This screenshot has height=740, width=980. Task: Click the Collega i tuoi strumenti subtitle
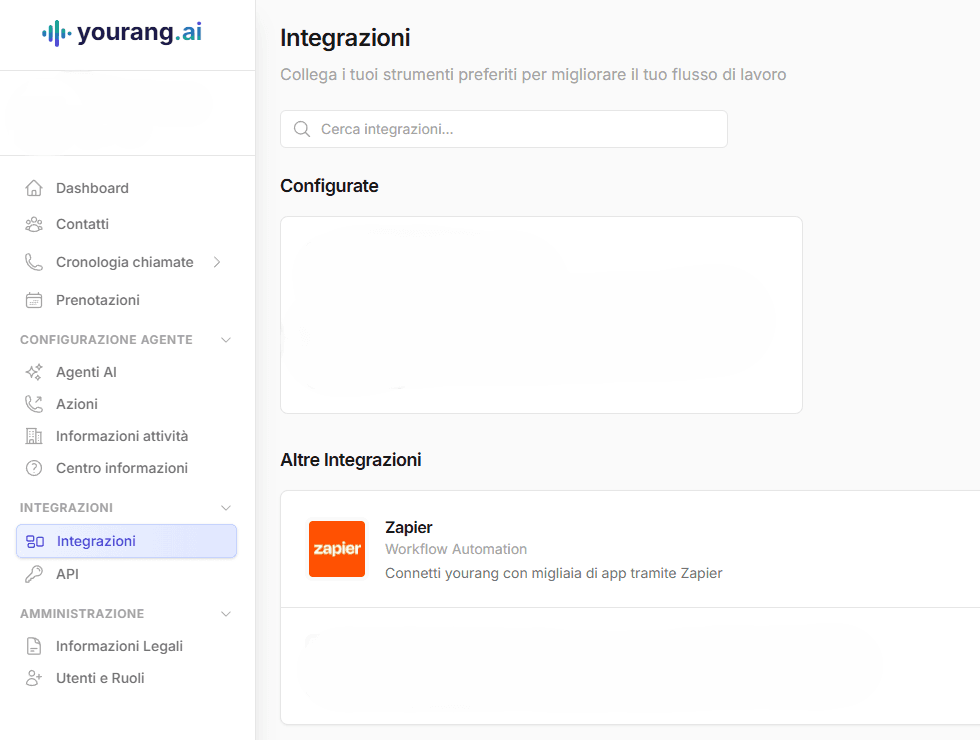click(x=533, y=74)
